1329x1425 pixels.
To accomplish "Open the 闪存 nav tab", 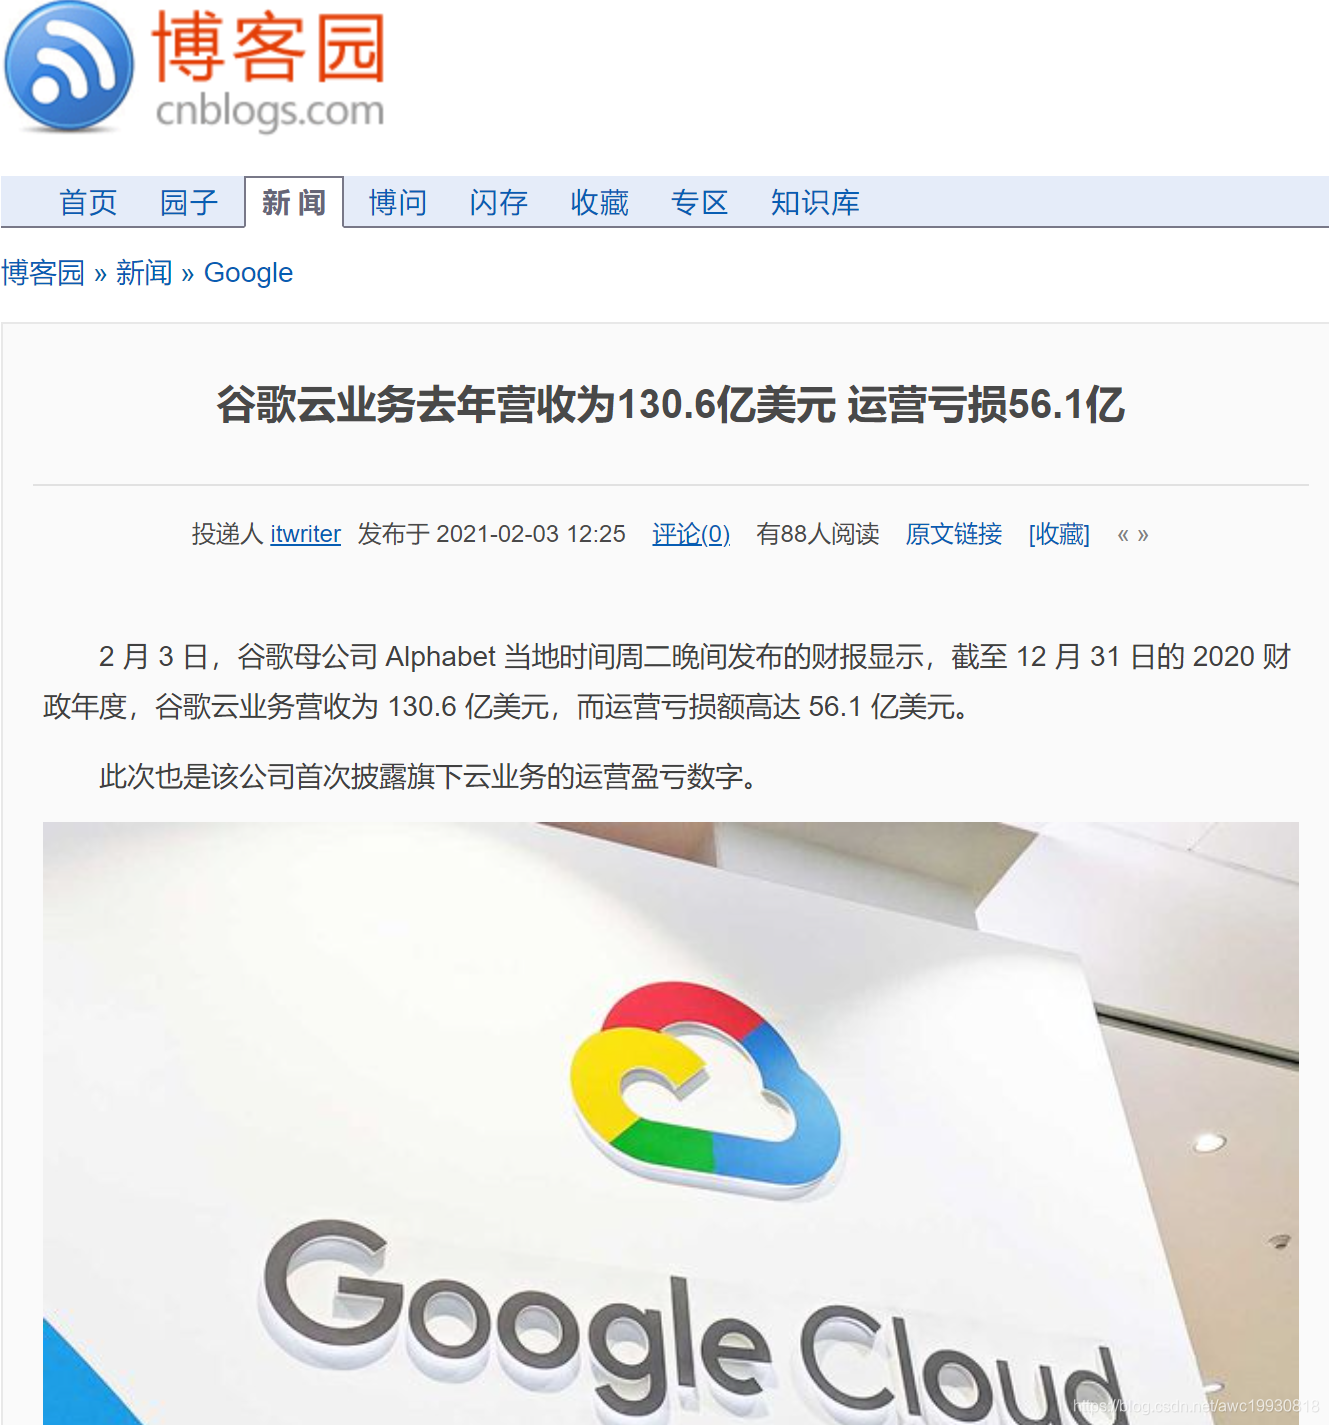I will point(499,203).
